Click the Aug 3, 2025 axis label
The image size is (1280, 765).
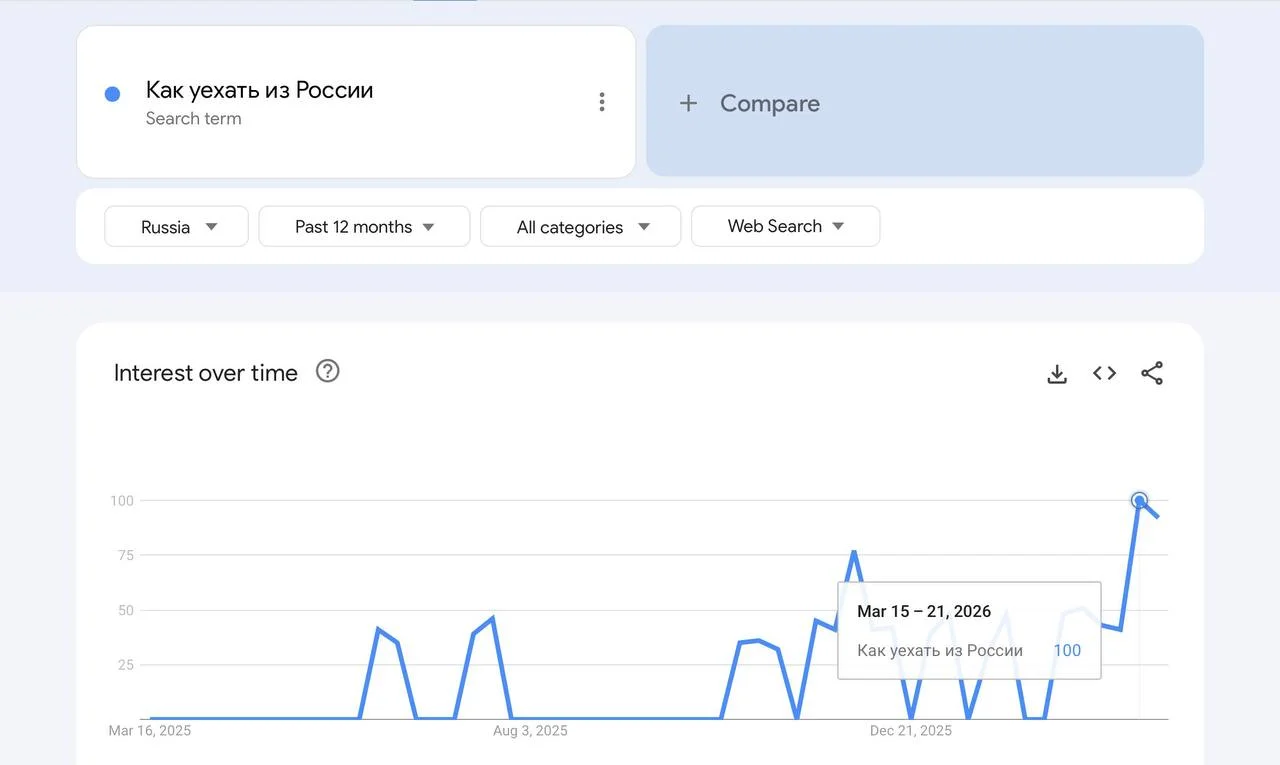[530, 731]
